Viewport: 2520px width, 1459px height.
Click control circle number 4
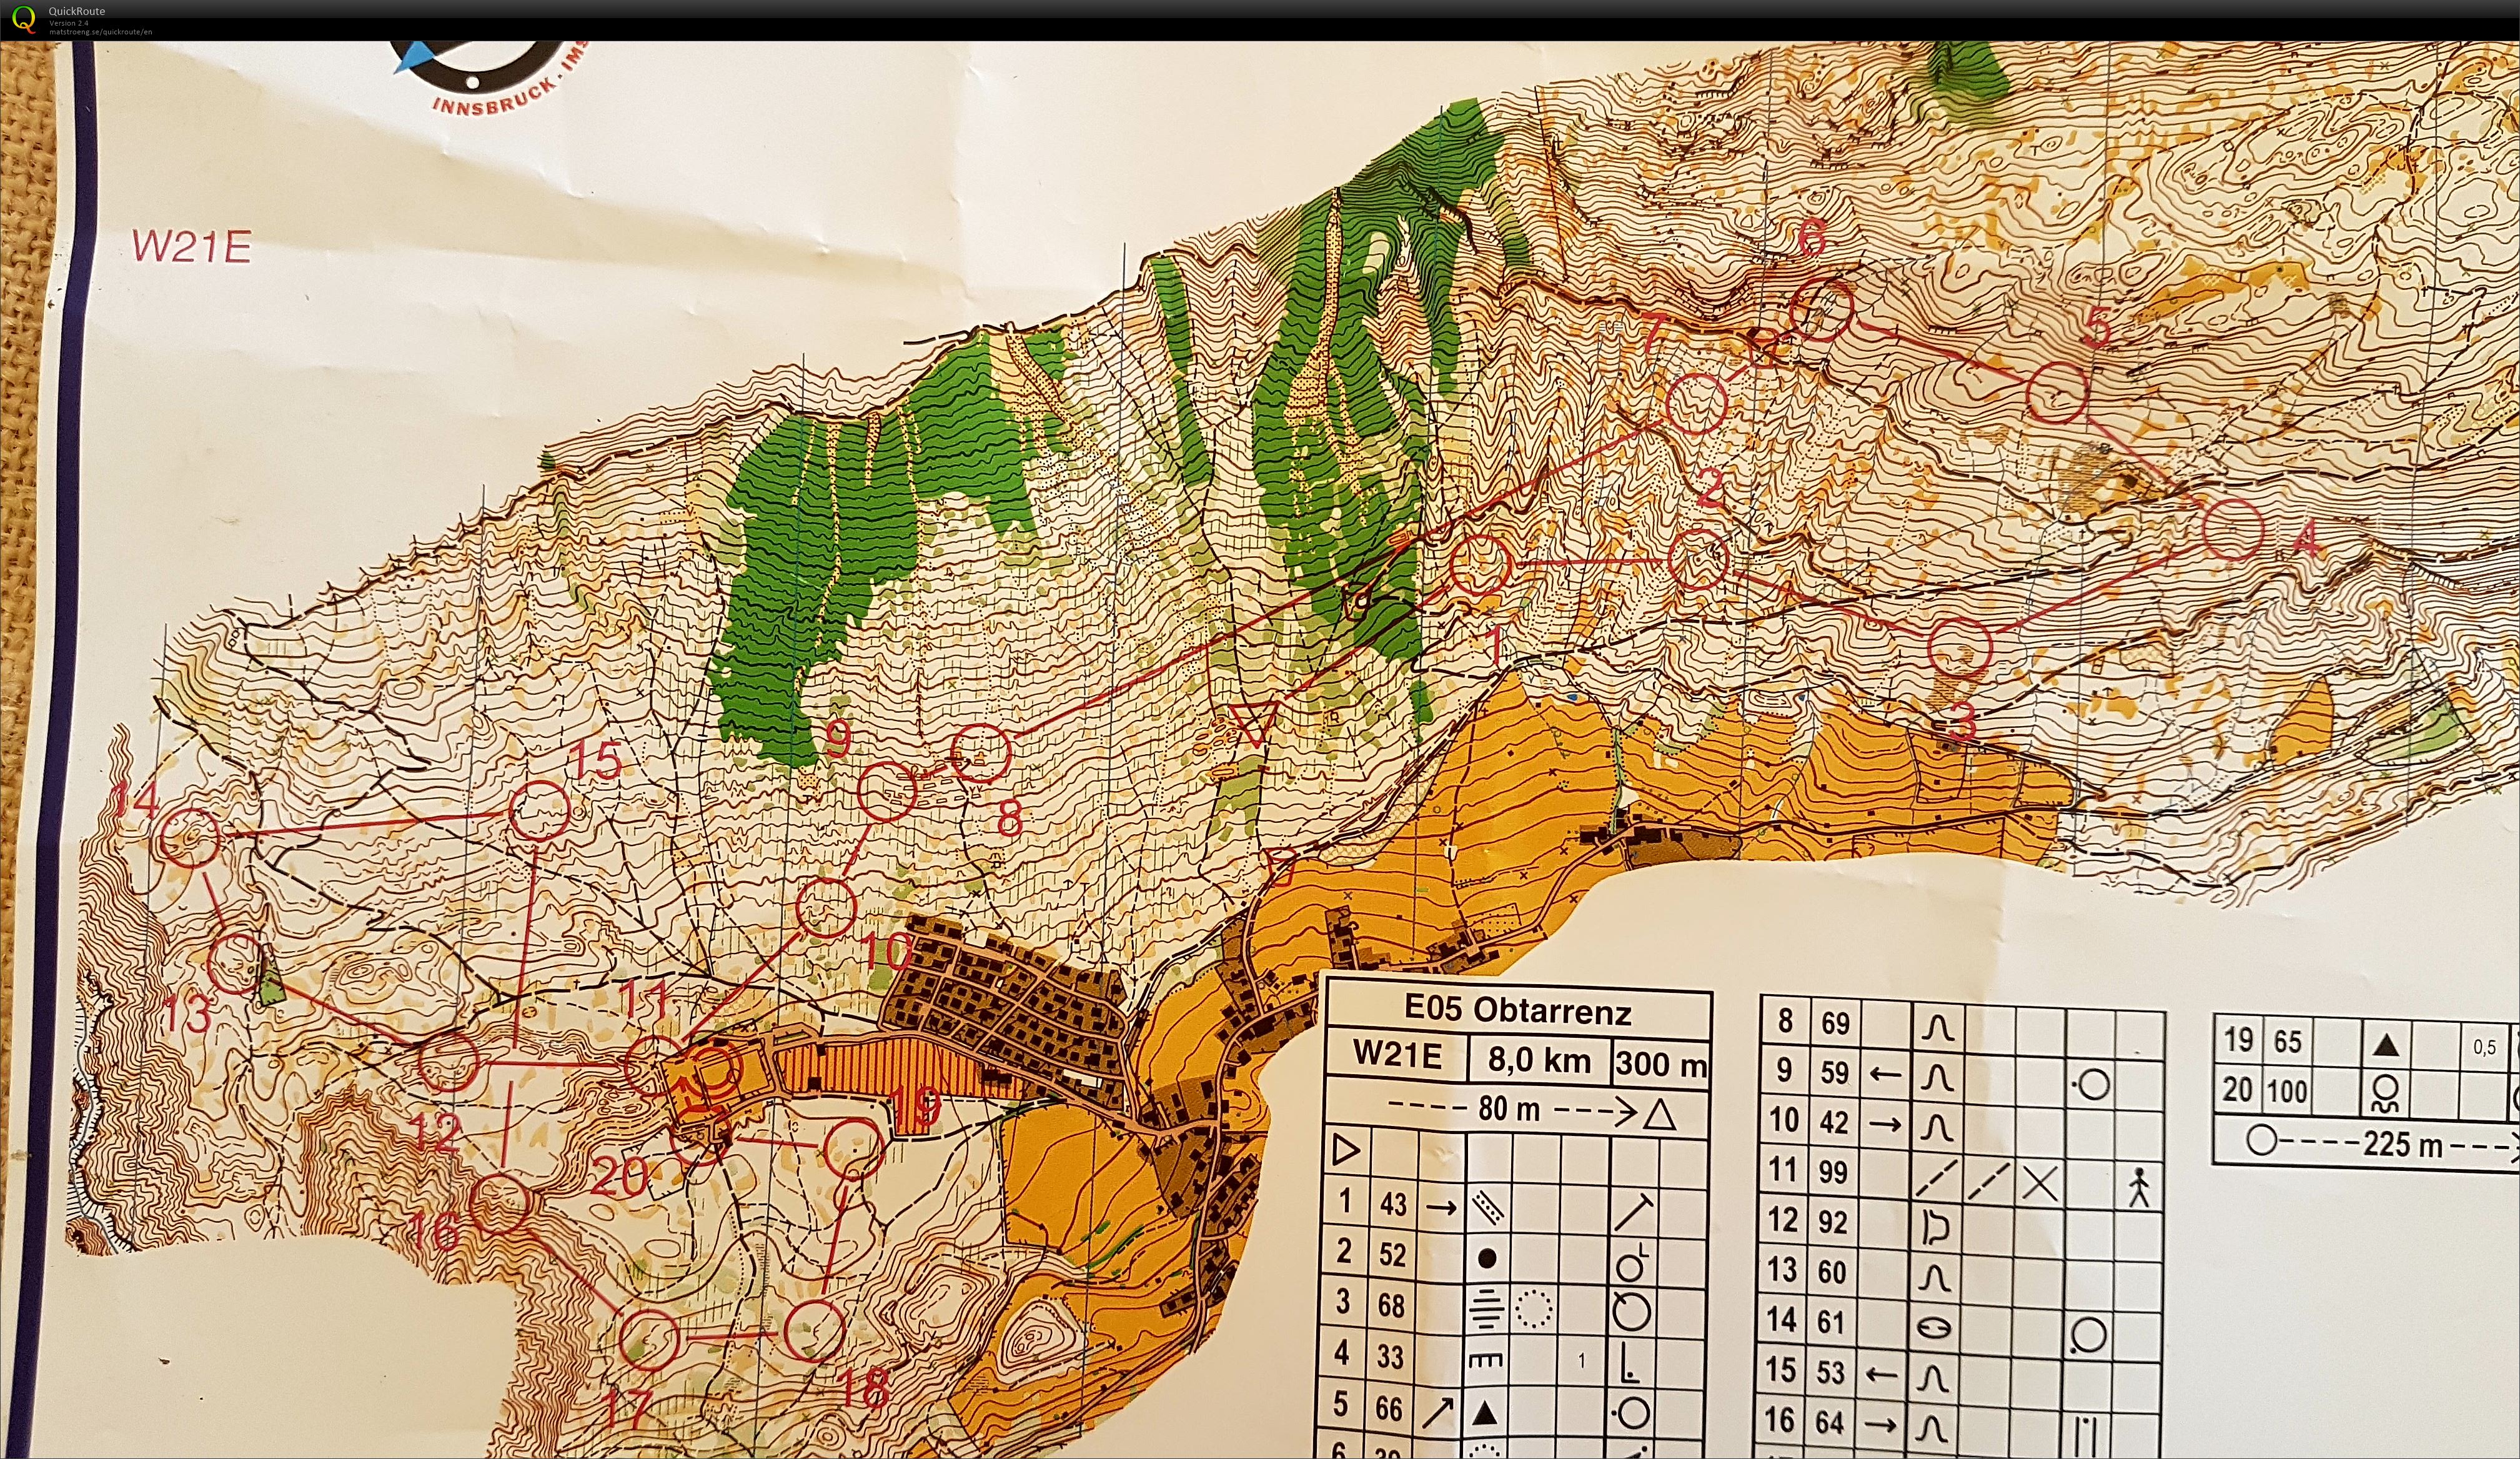coord(2232,529)
